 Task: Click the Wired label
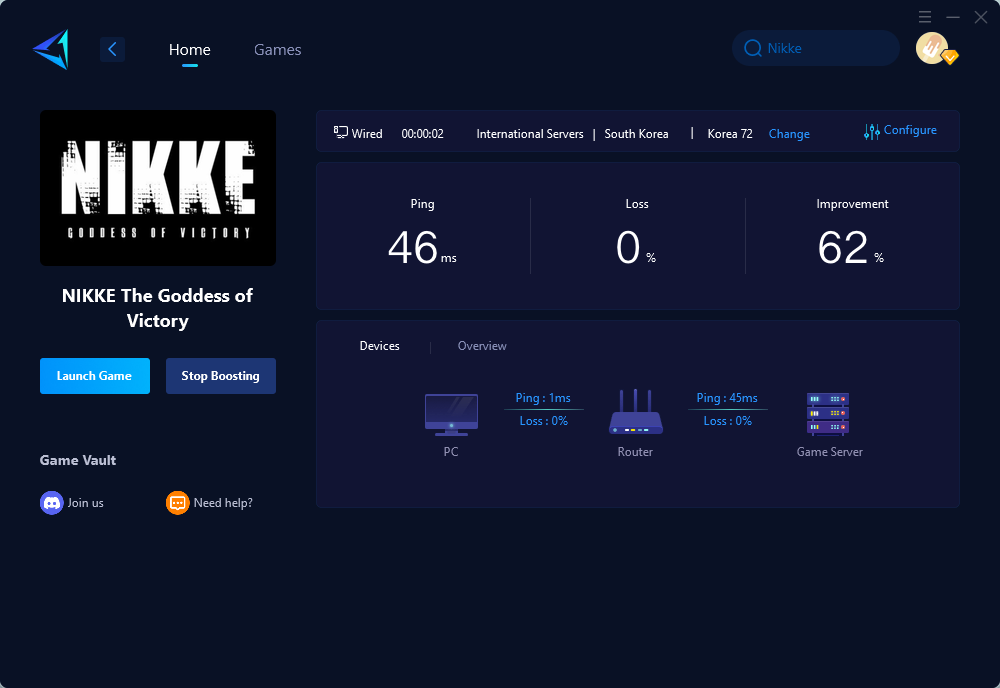[x=367, y=134]
